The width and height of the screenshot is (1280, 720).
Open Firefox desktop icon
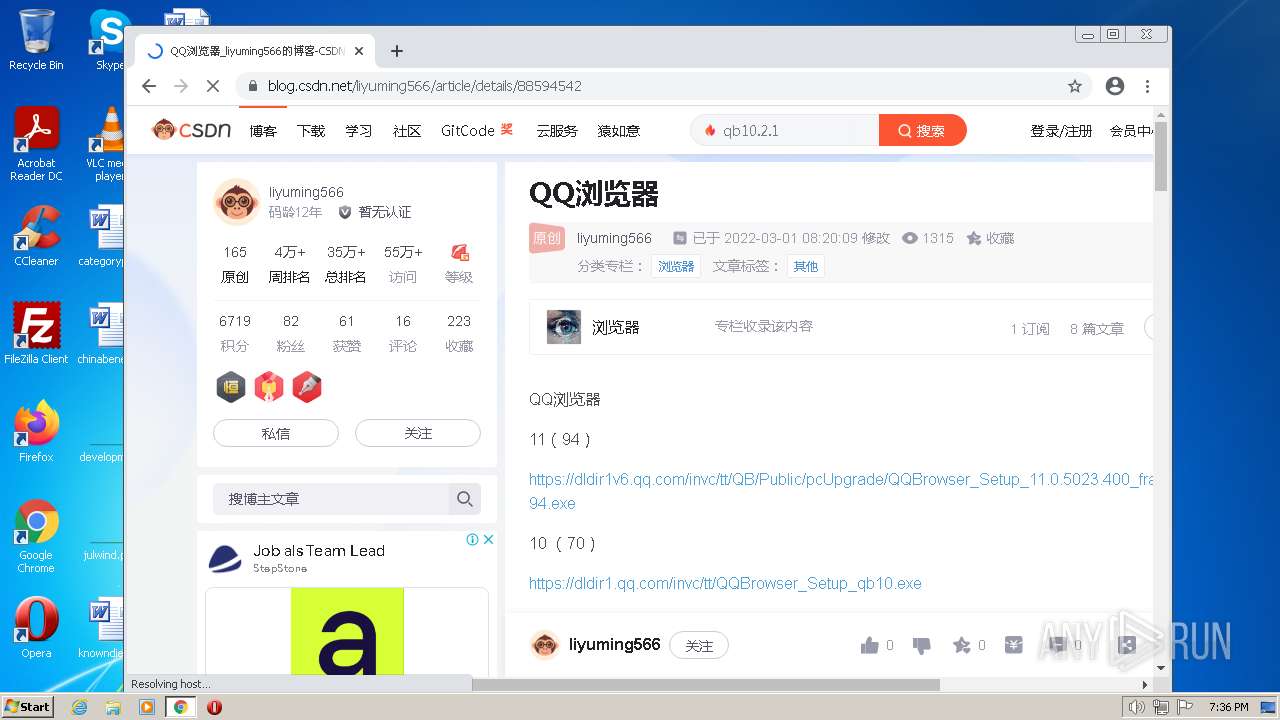click(36, 432)
